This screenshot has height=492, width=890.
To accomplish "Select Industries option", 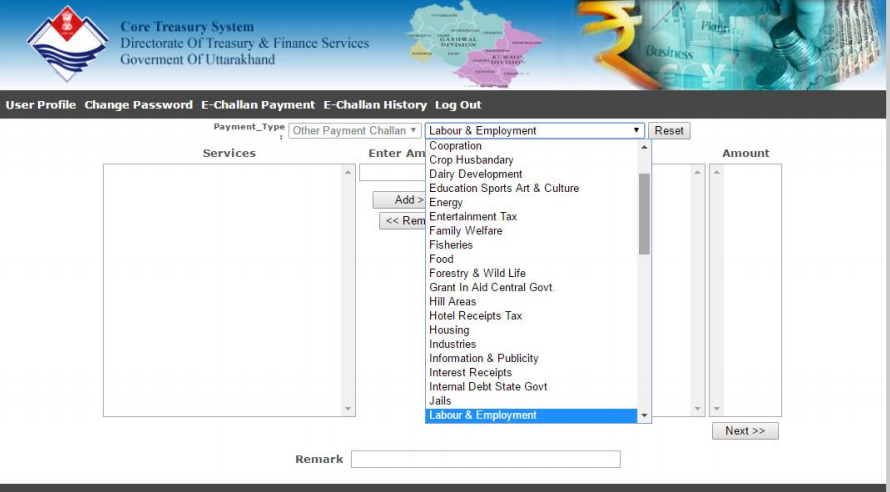I will [x=531, y=344].
